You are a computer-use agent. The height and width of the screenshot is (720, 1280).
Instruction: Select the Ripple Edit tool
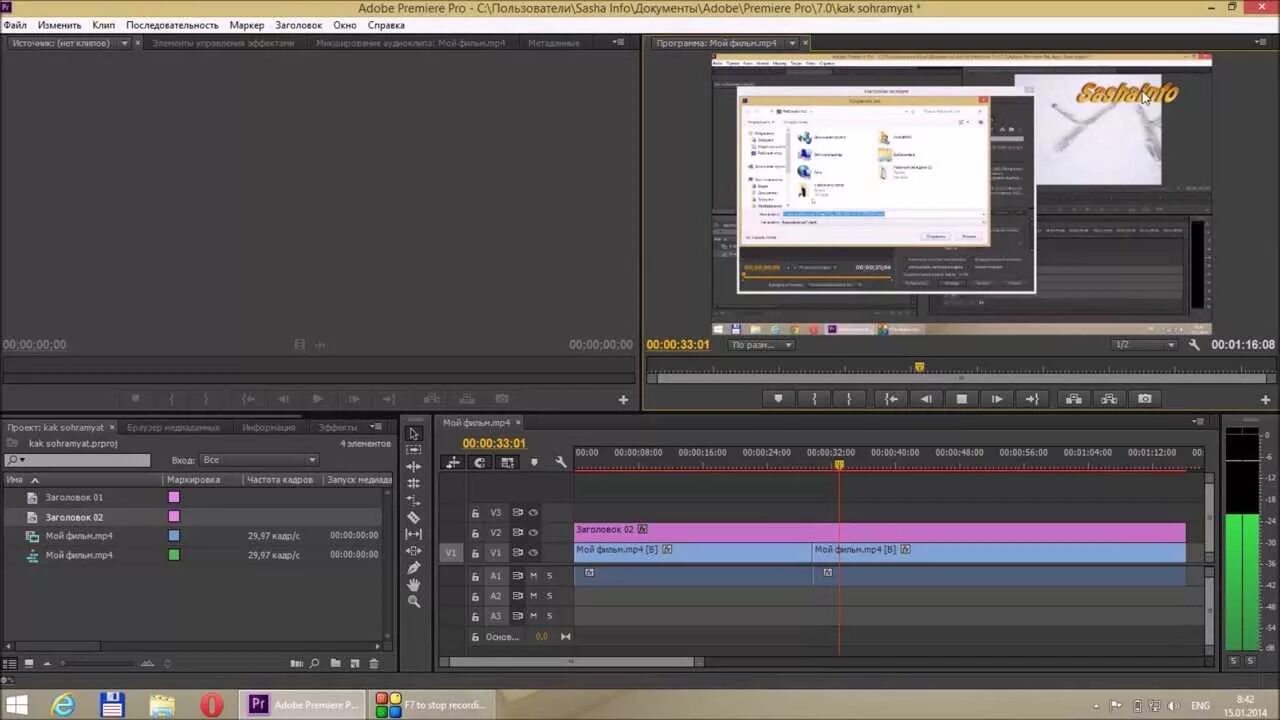point(414,467)
